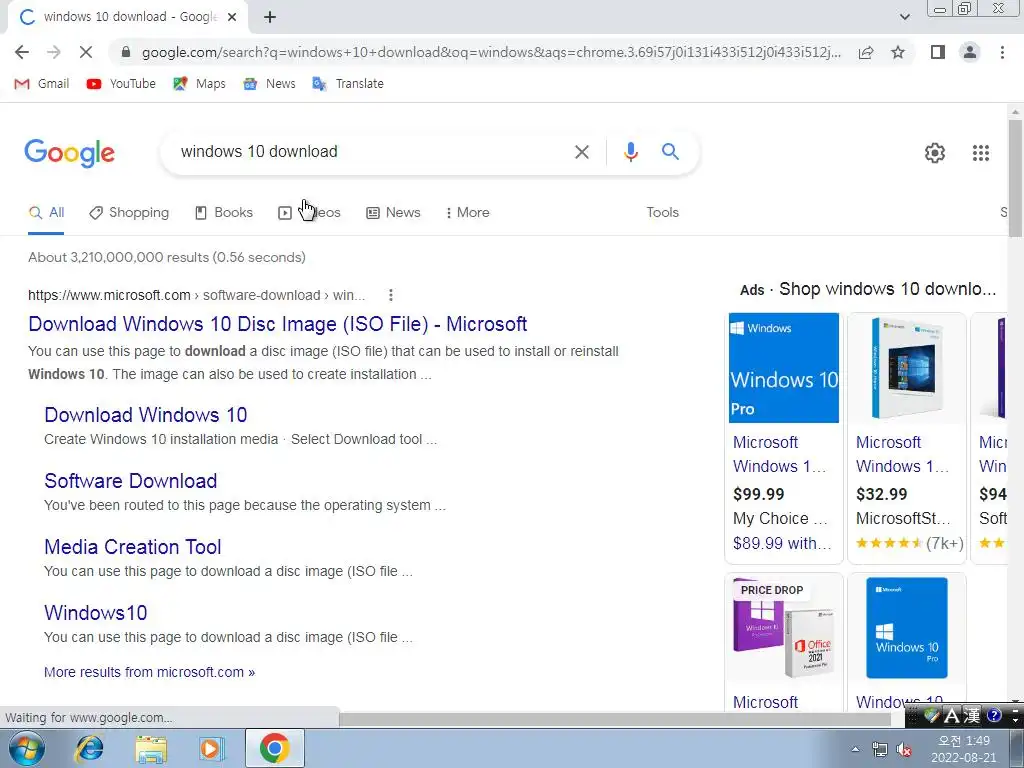The image size is (1024, 768).
Task: Switch to the Shopping results tab
Action: tap(129, 212)
